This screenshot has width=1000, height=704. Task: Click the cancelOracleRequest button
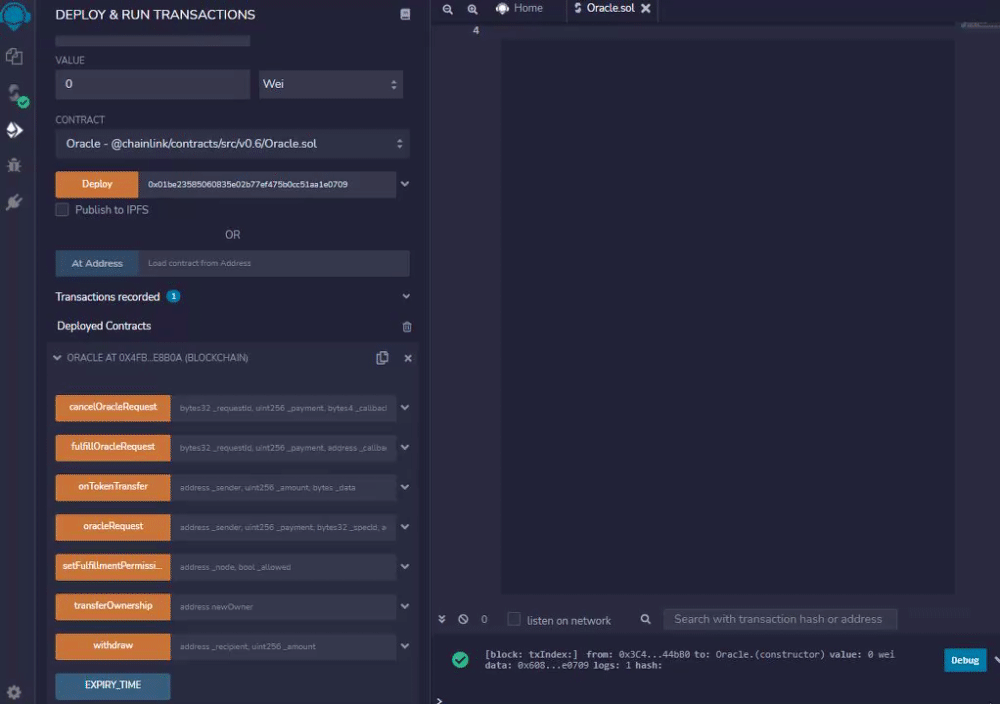[113, 407]
